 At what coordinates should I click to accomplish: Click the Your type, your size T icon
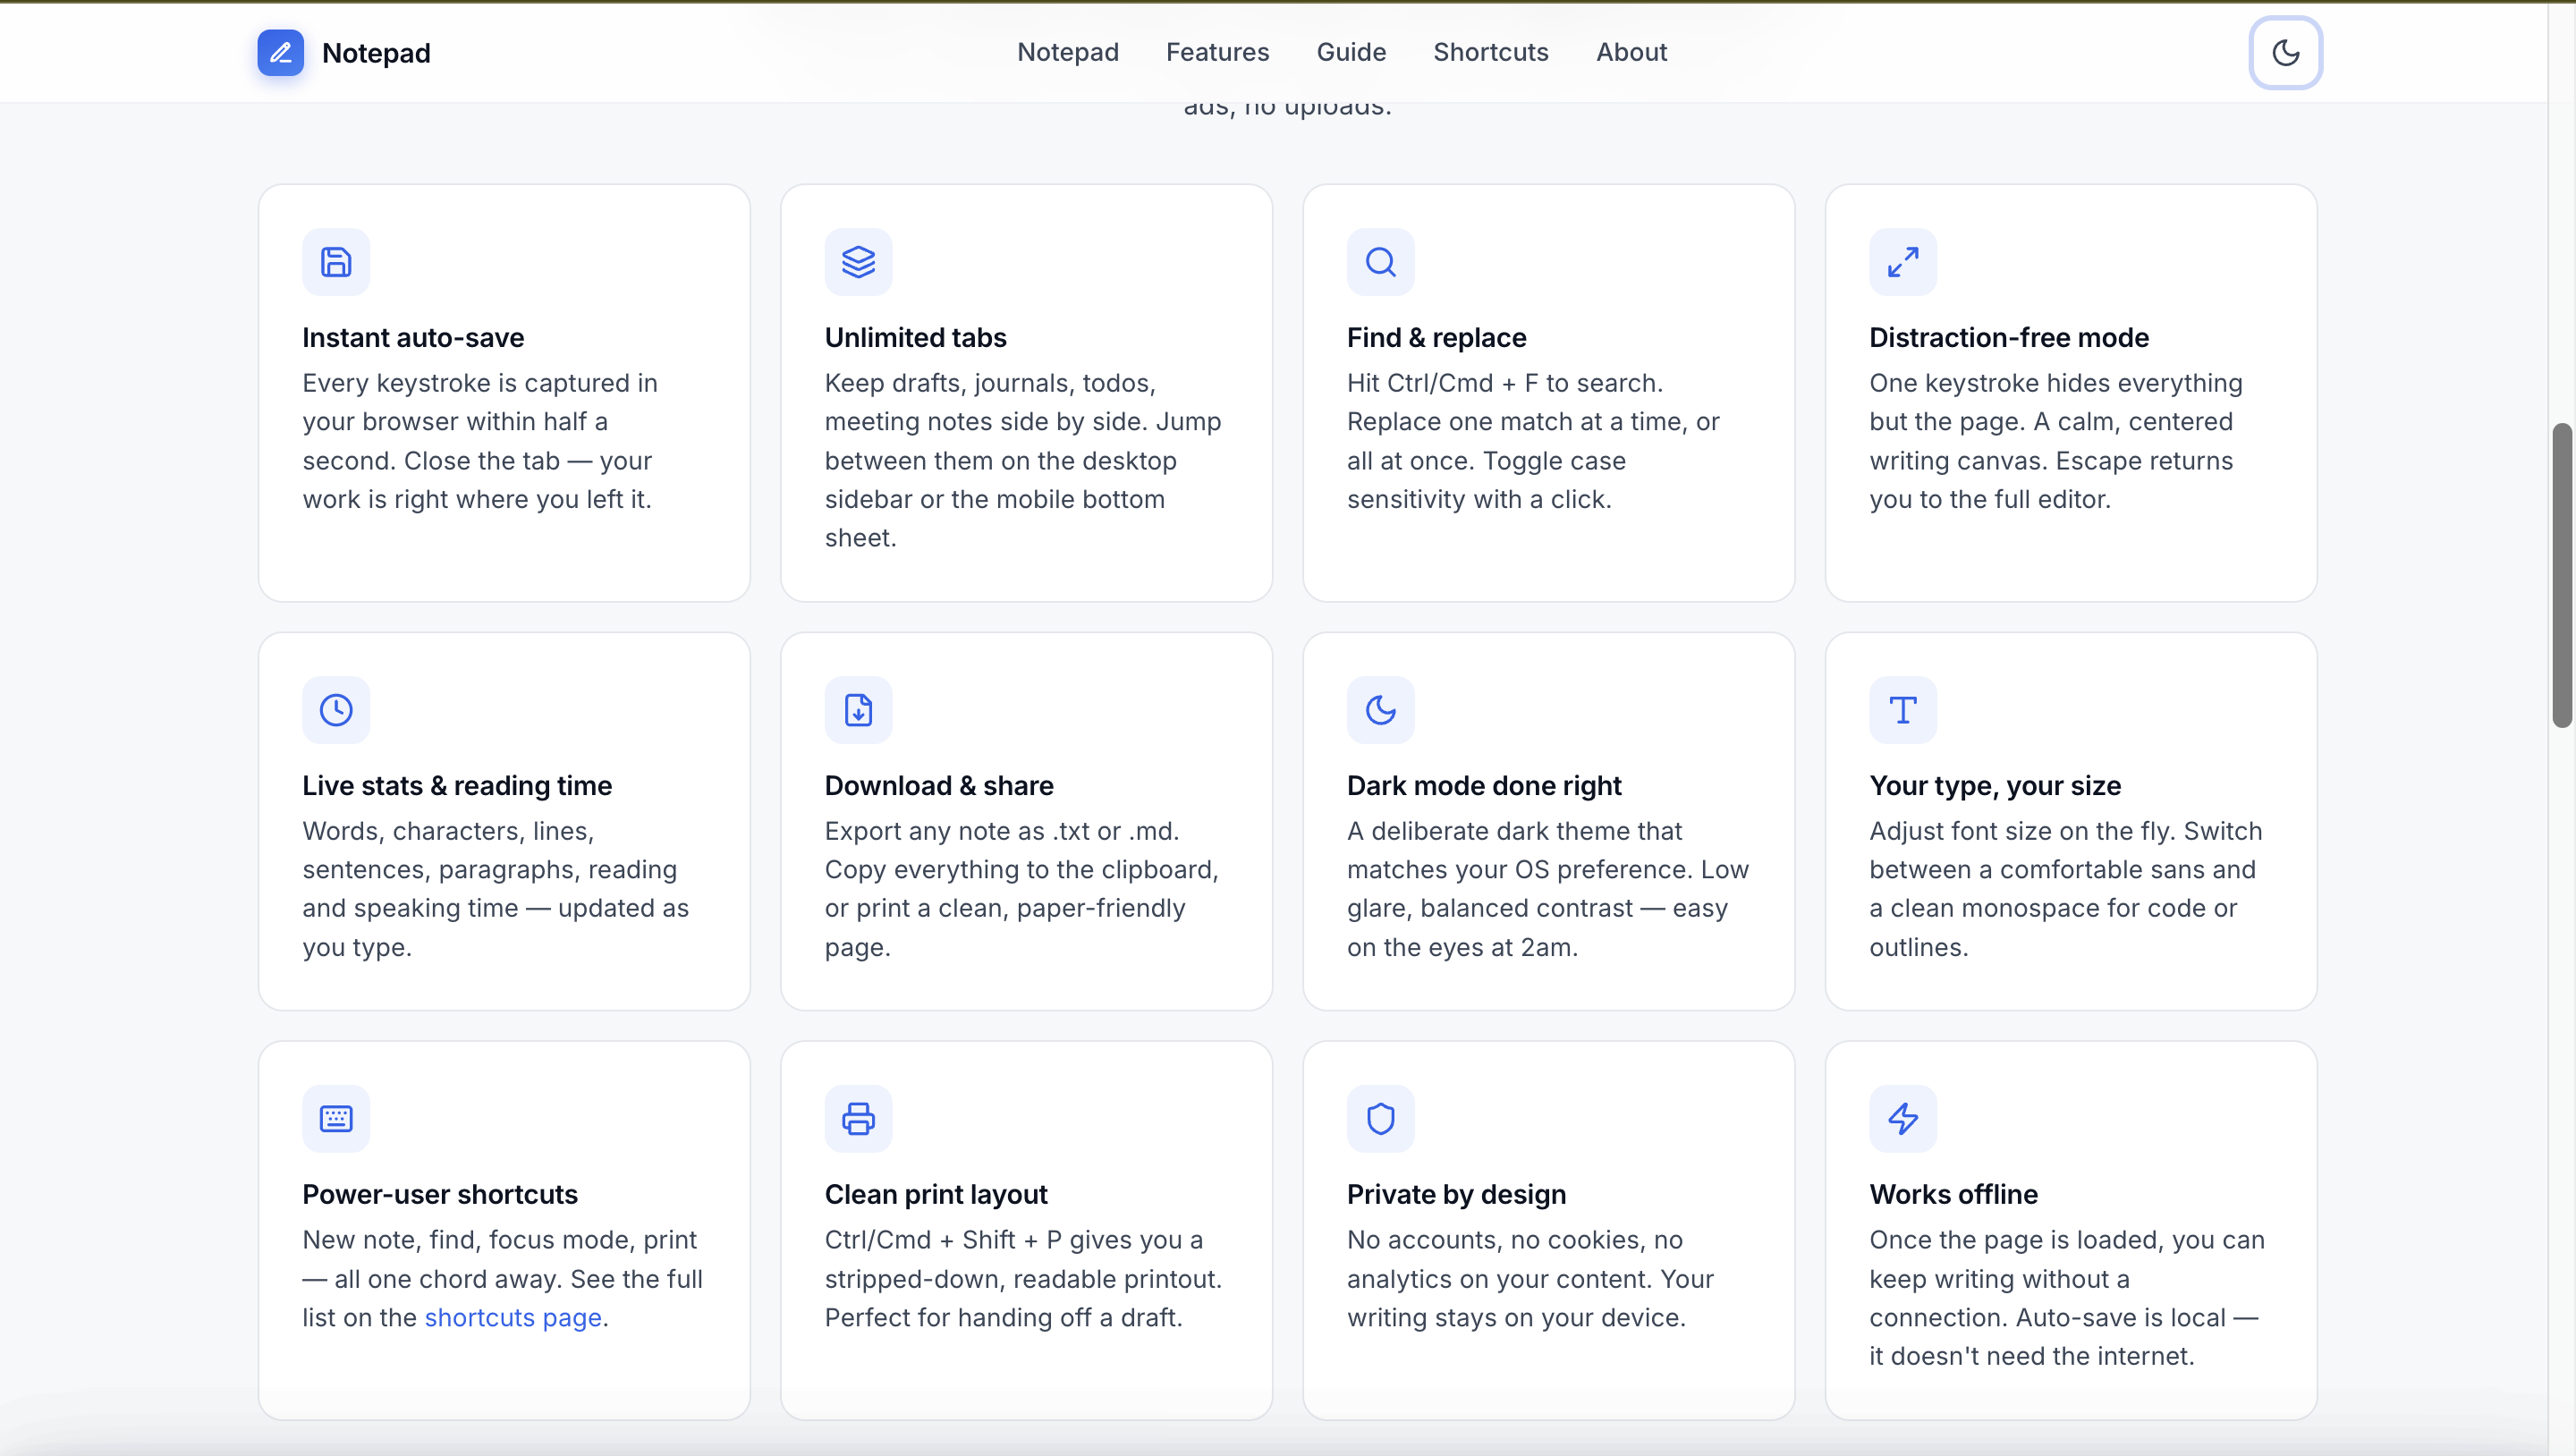1903,710
